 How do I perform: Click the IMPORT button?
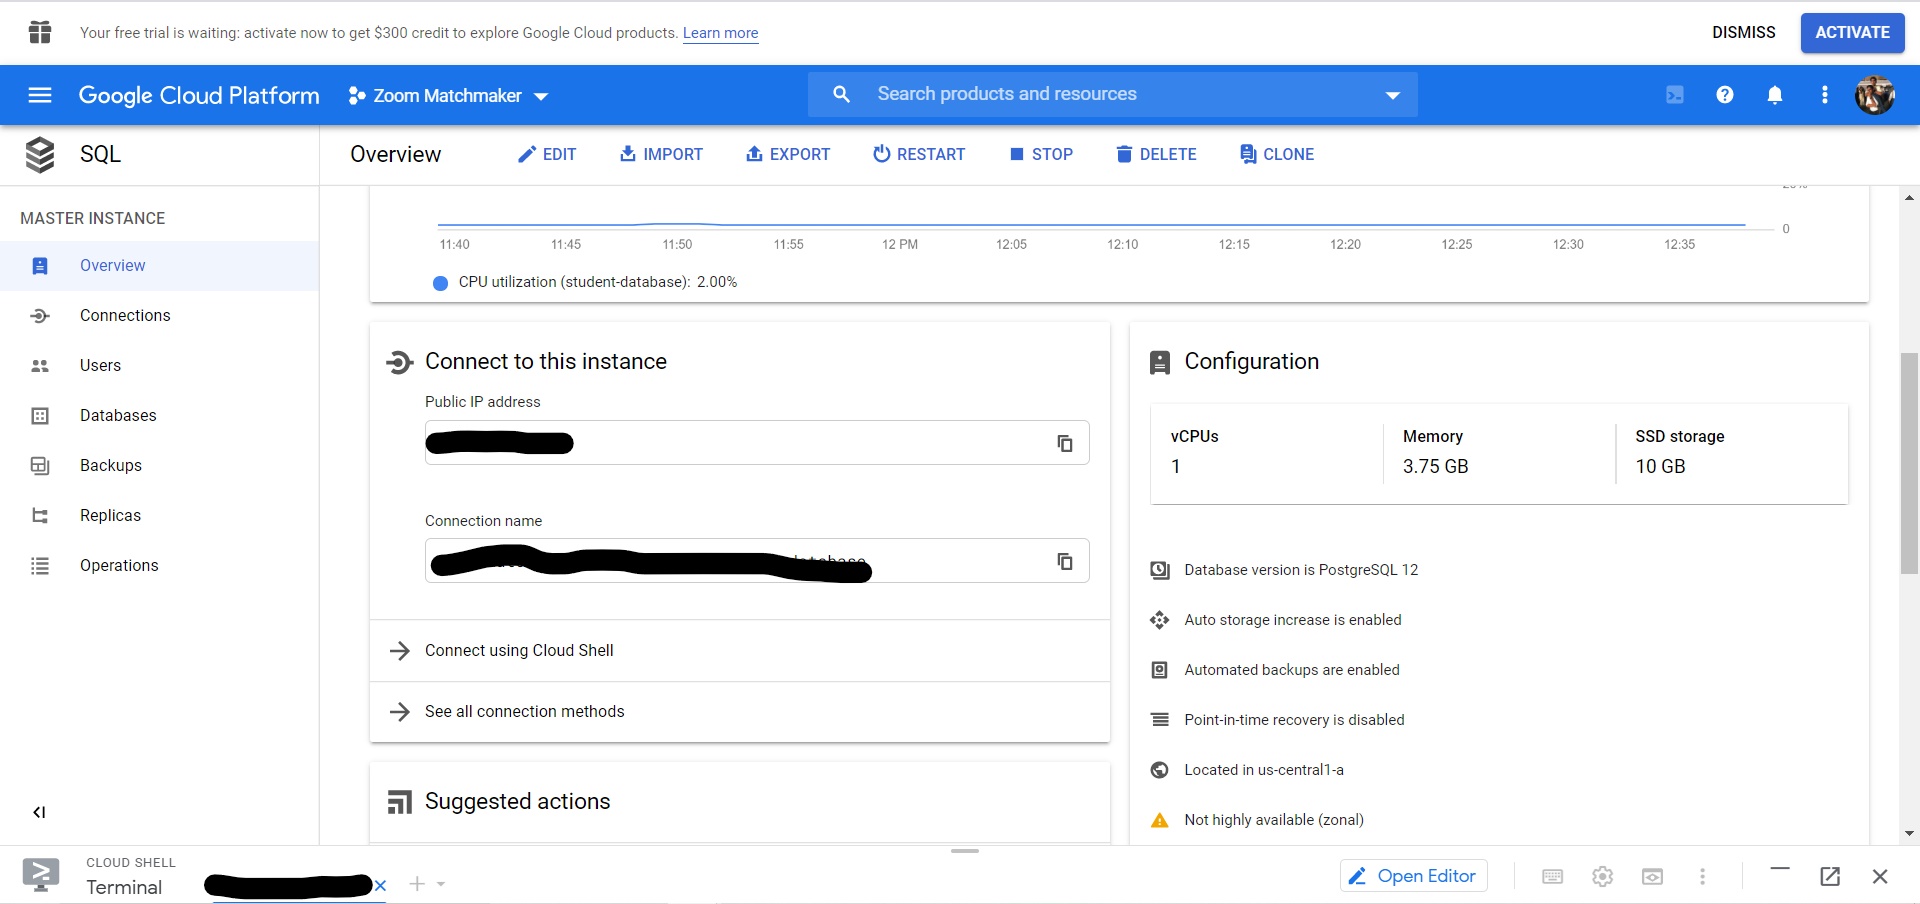[661, 154]
